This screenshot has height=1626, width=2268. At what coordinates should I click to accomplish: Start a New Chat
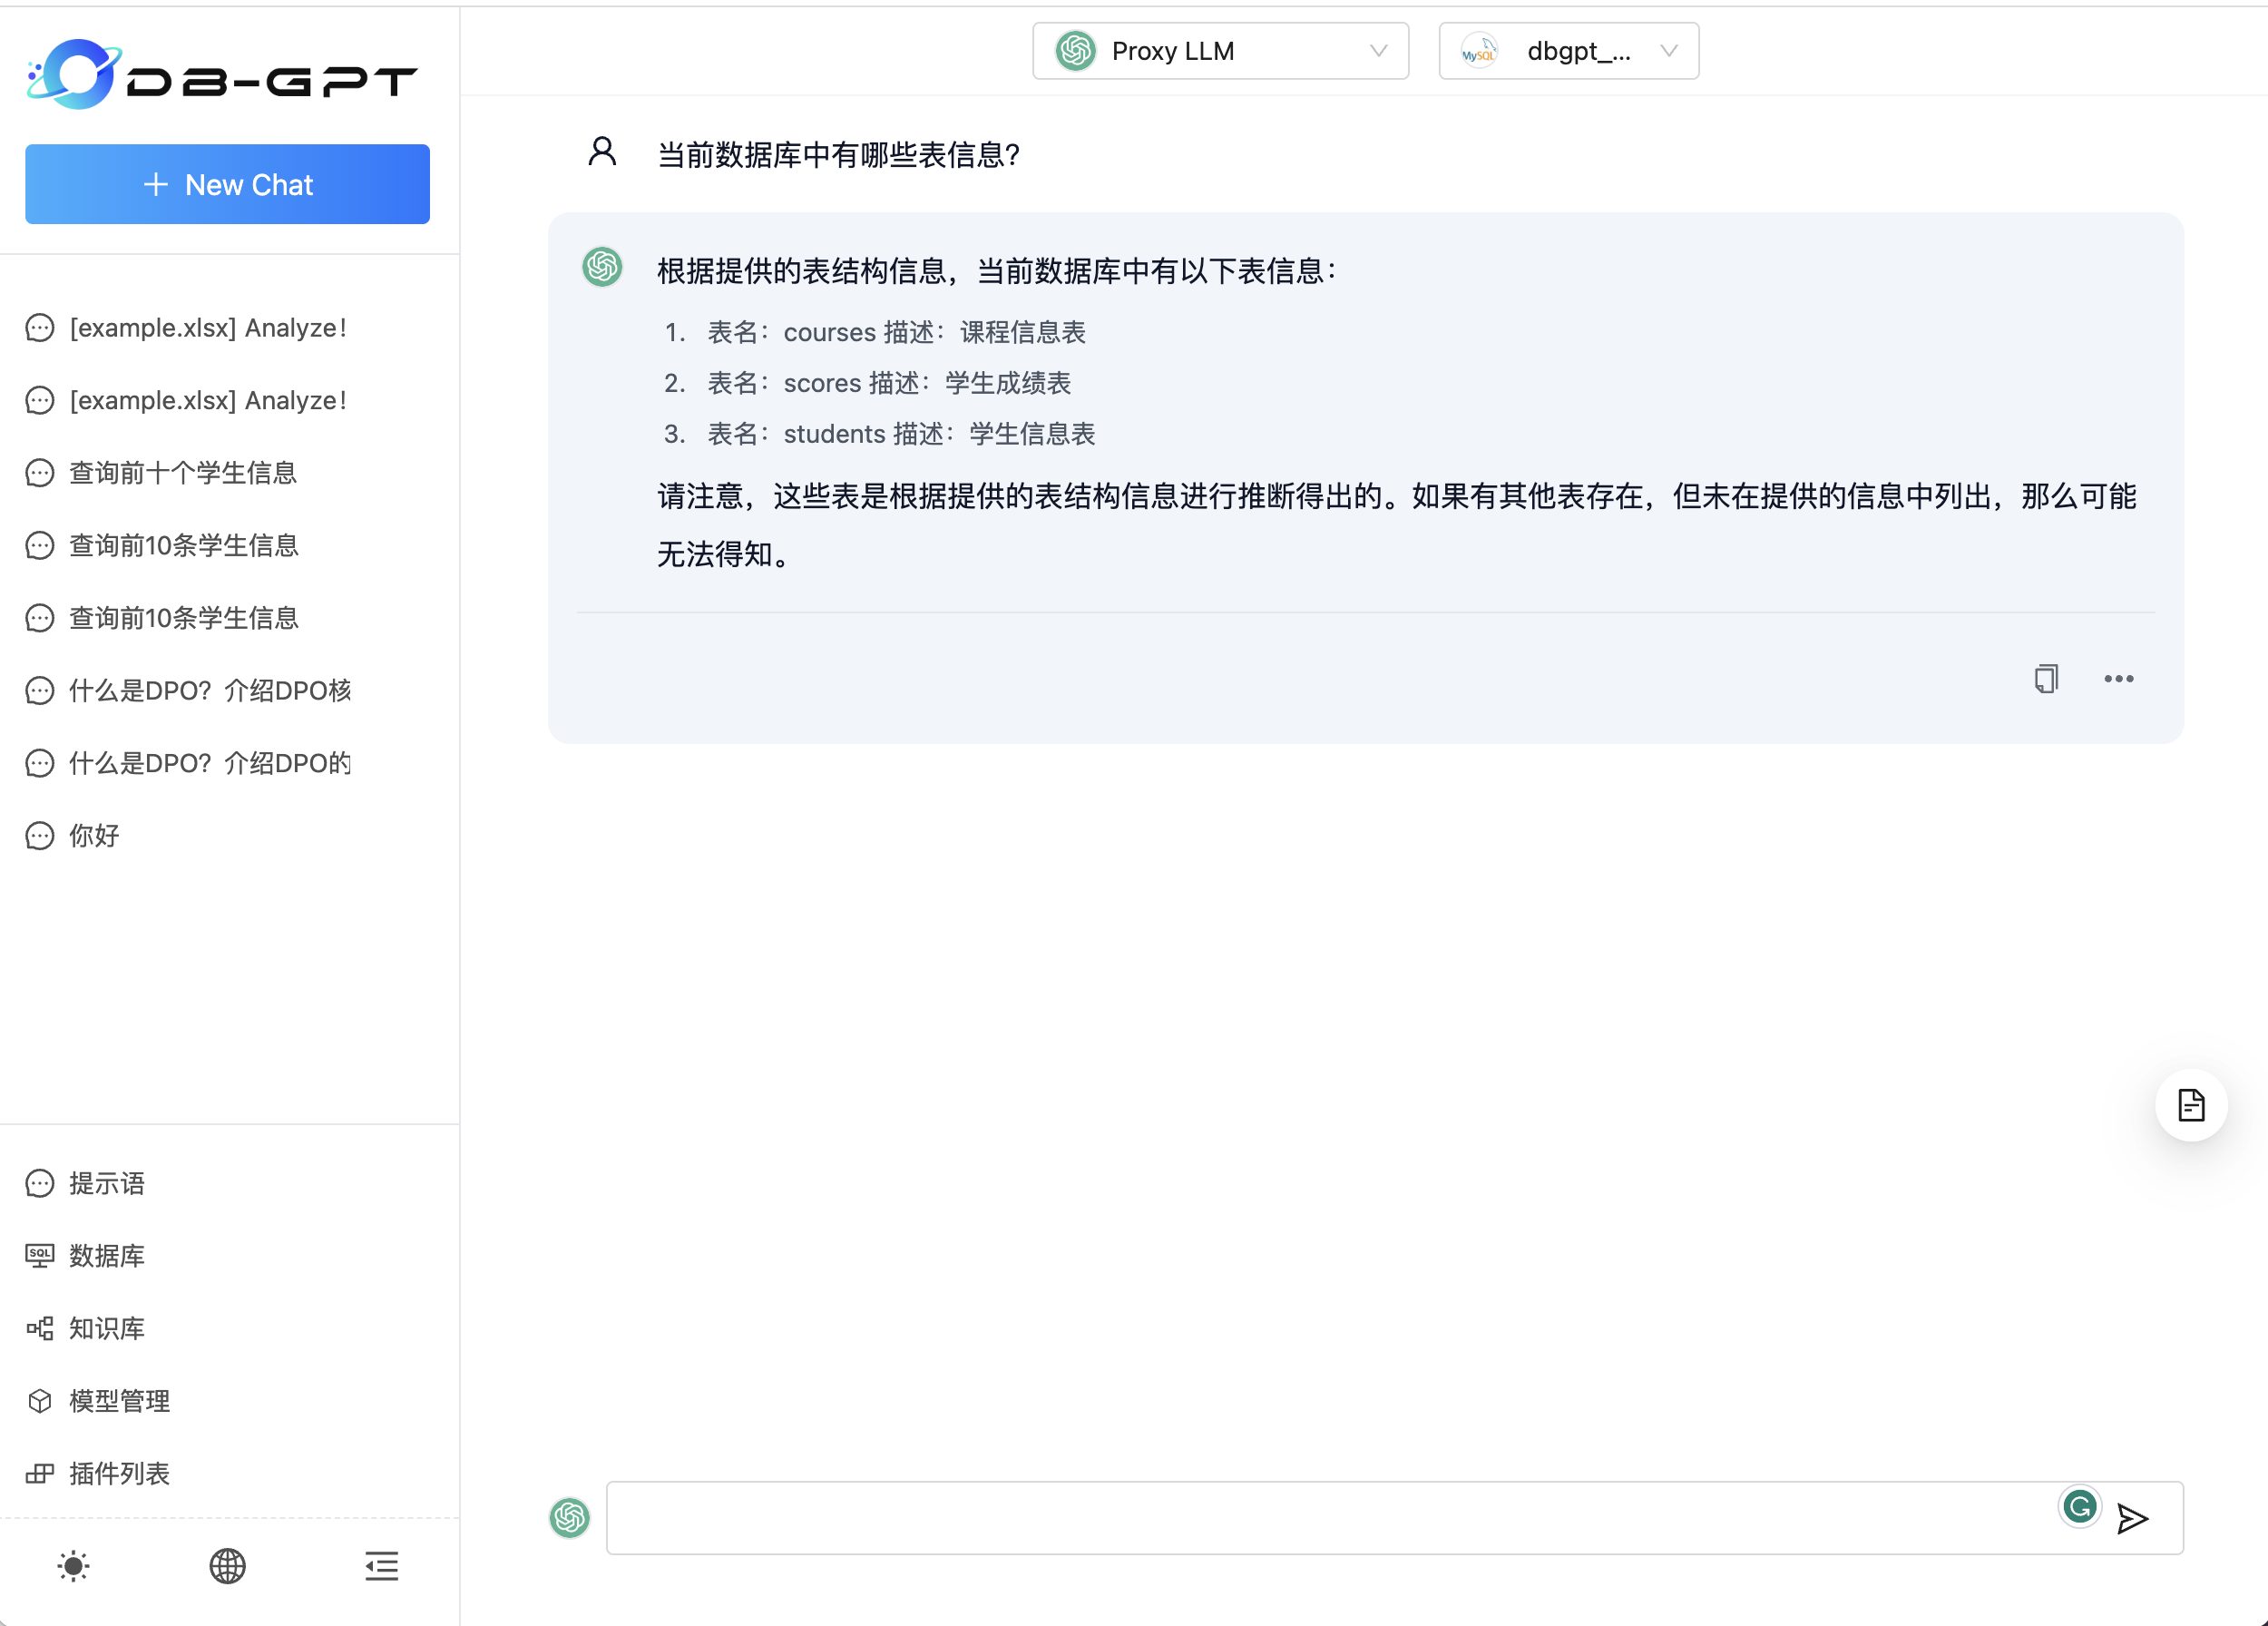[227, 185]
